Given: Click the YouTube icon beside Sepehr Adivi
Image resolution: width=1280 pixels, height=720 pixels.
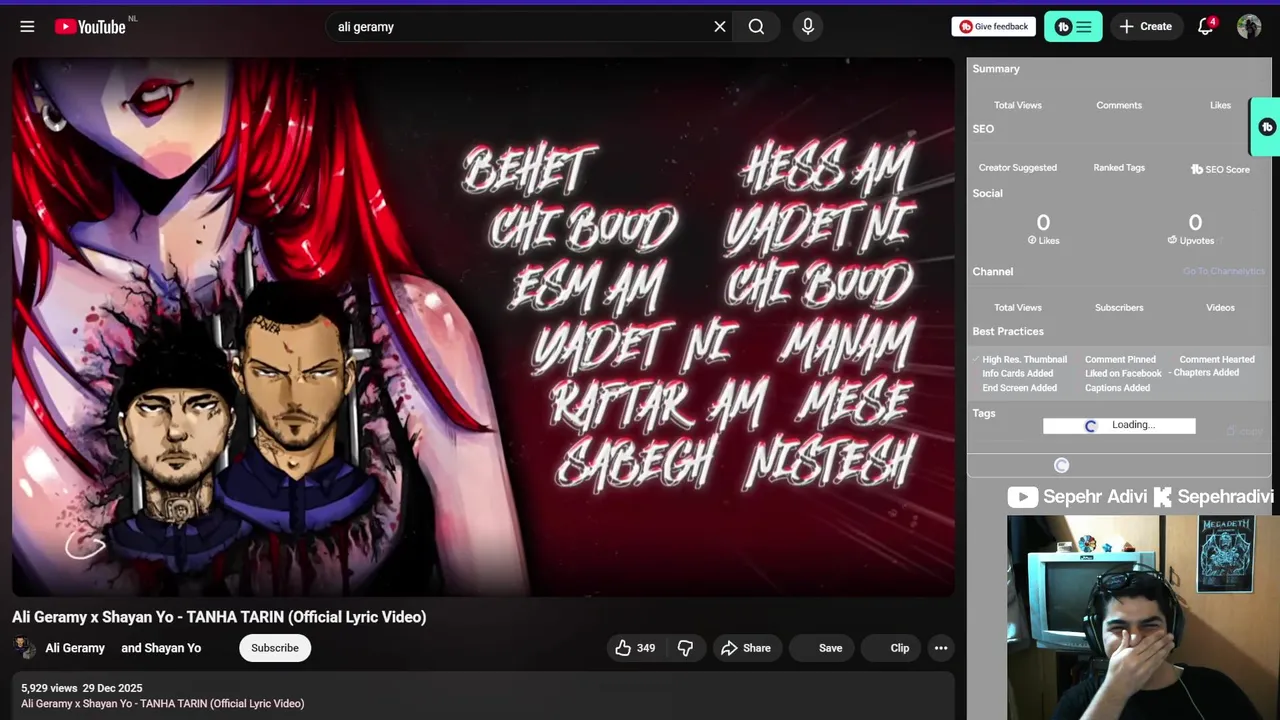Looking at the screenshot, I should pos(1022,497).
